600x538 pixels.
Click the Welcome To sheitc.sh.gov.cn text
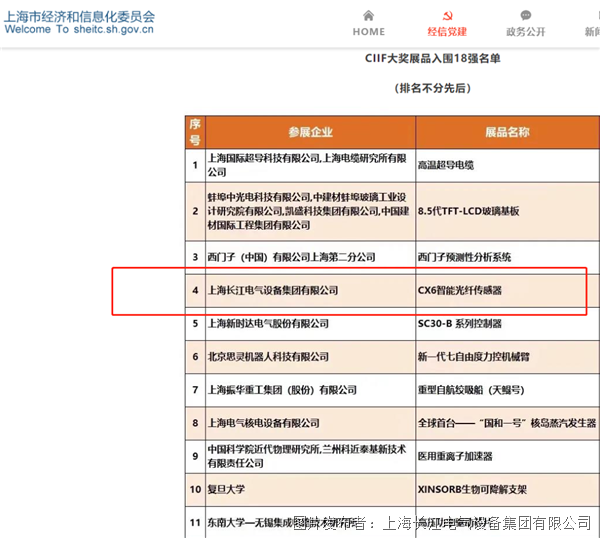(79, 29)
